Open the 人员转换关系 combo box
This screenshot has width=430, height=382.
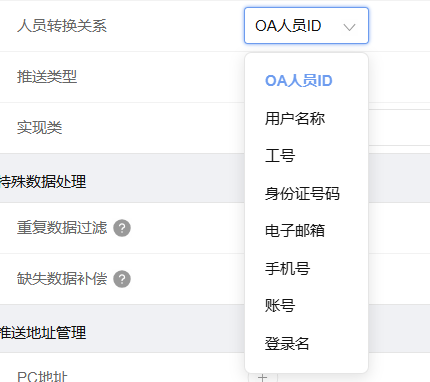[x=306, y=26]
